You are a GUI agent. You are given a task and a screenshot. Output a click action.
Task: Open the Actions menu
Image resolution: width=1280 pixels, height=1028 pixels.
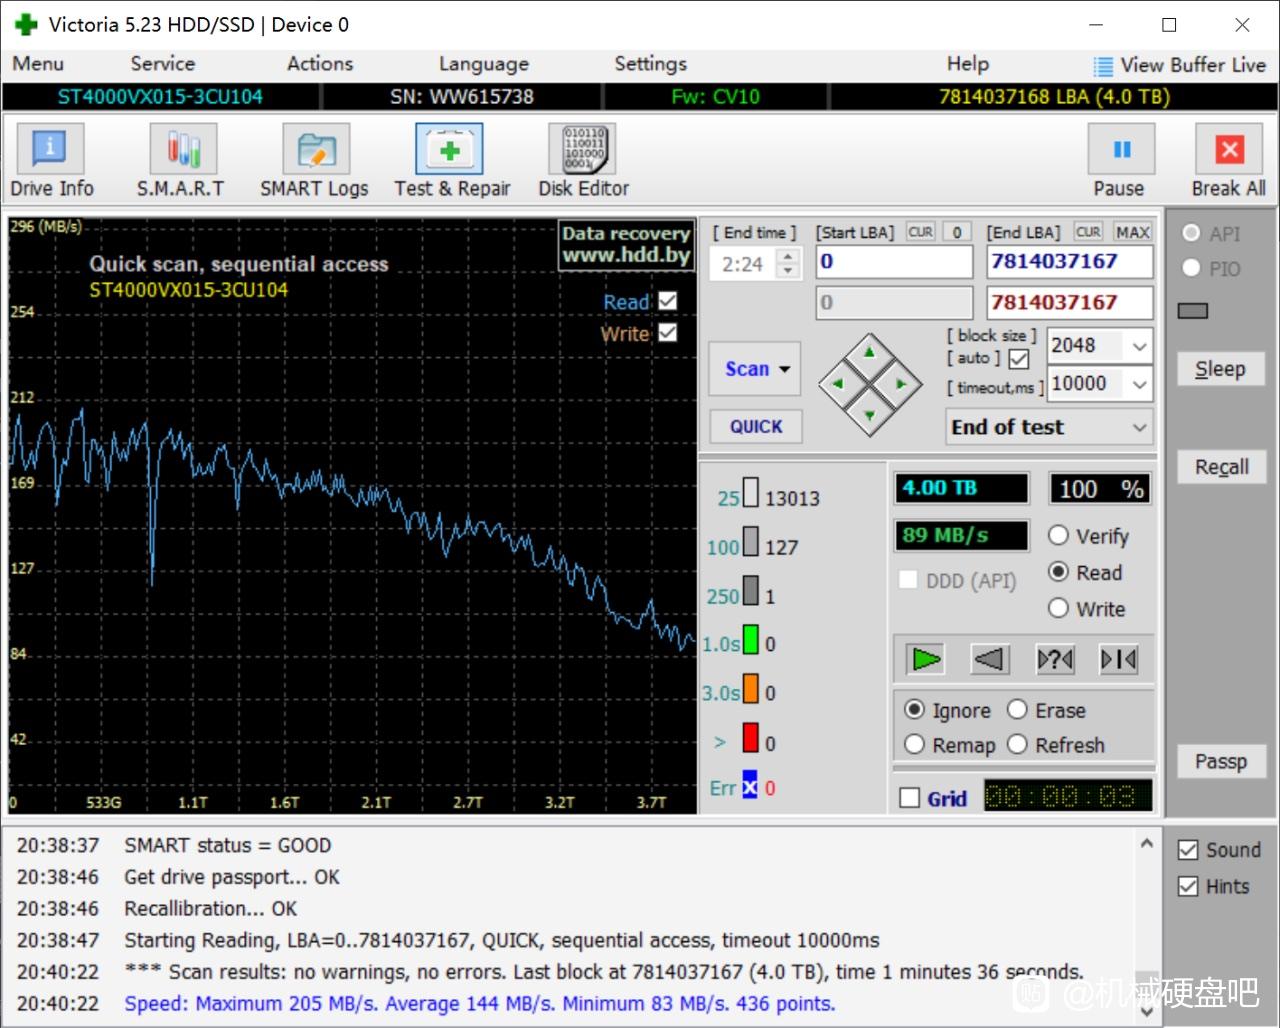(x=320, y=64)
